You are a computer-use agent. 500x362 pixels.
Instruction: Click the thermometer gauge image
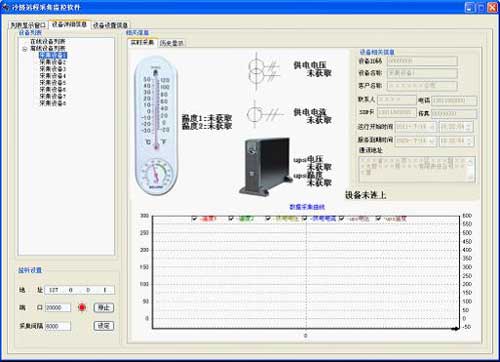tap(156, 125)
